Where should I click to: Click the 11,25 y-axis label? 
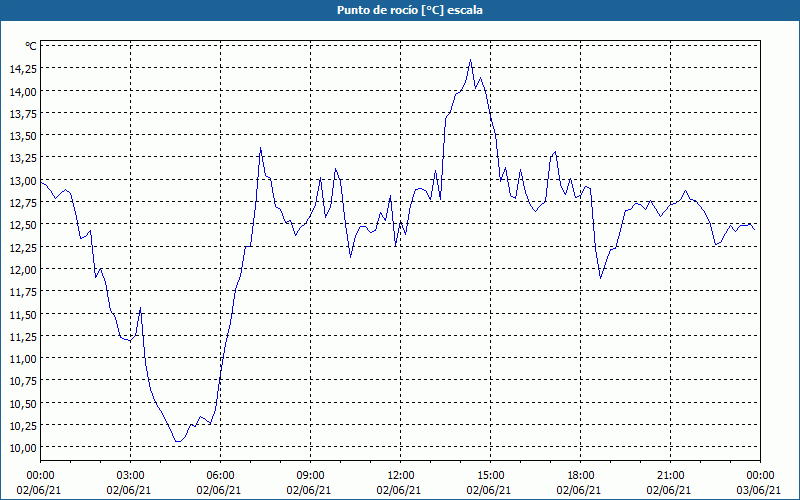[x=23, y=336]
